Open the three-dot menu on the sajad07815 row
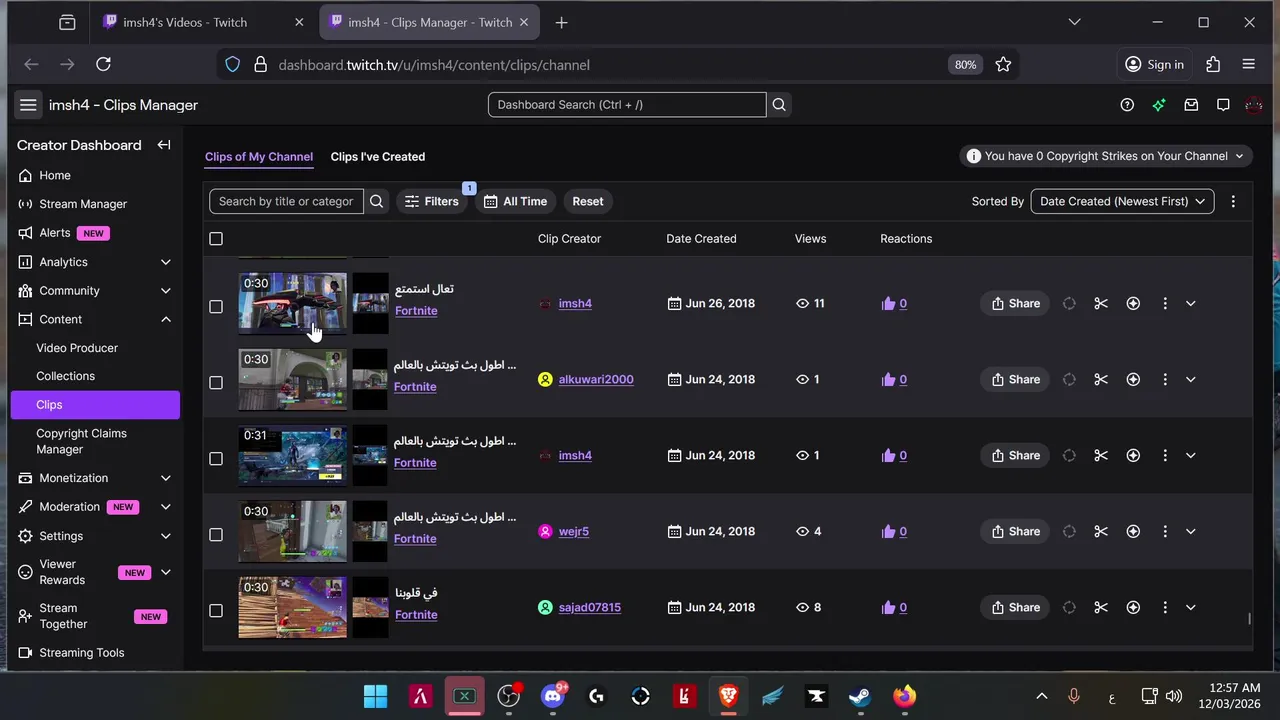Screen dimensions: 1280x720 point(1165,607)
